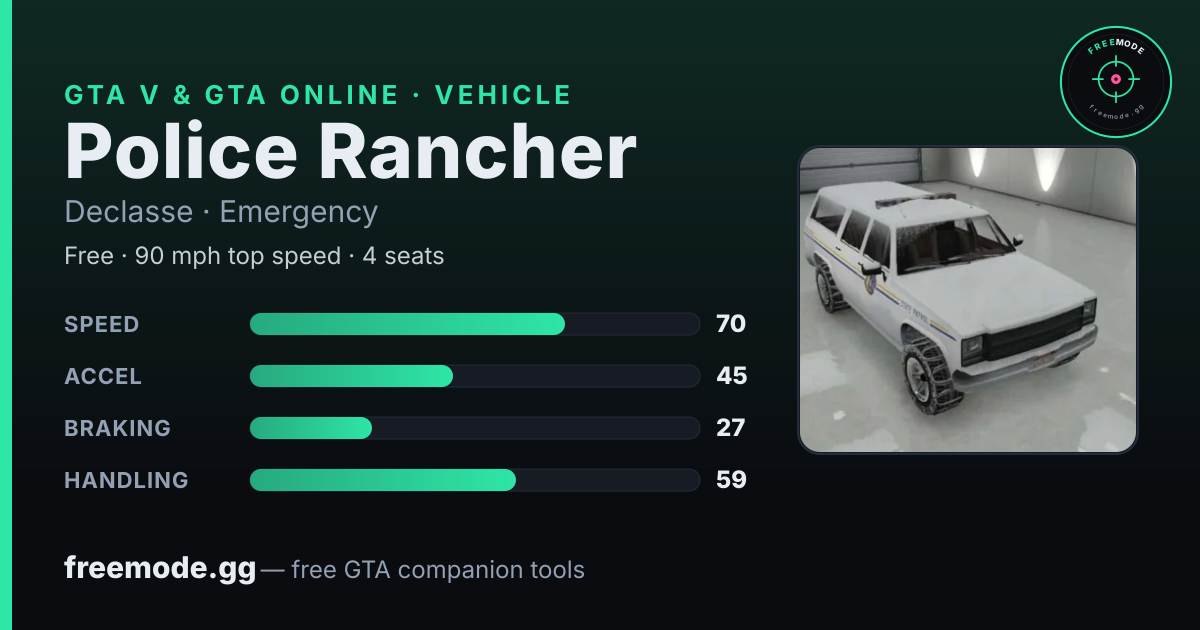Click the handling value 59
This screenshot has width=1200, height=630.
(x=731, y=480)
